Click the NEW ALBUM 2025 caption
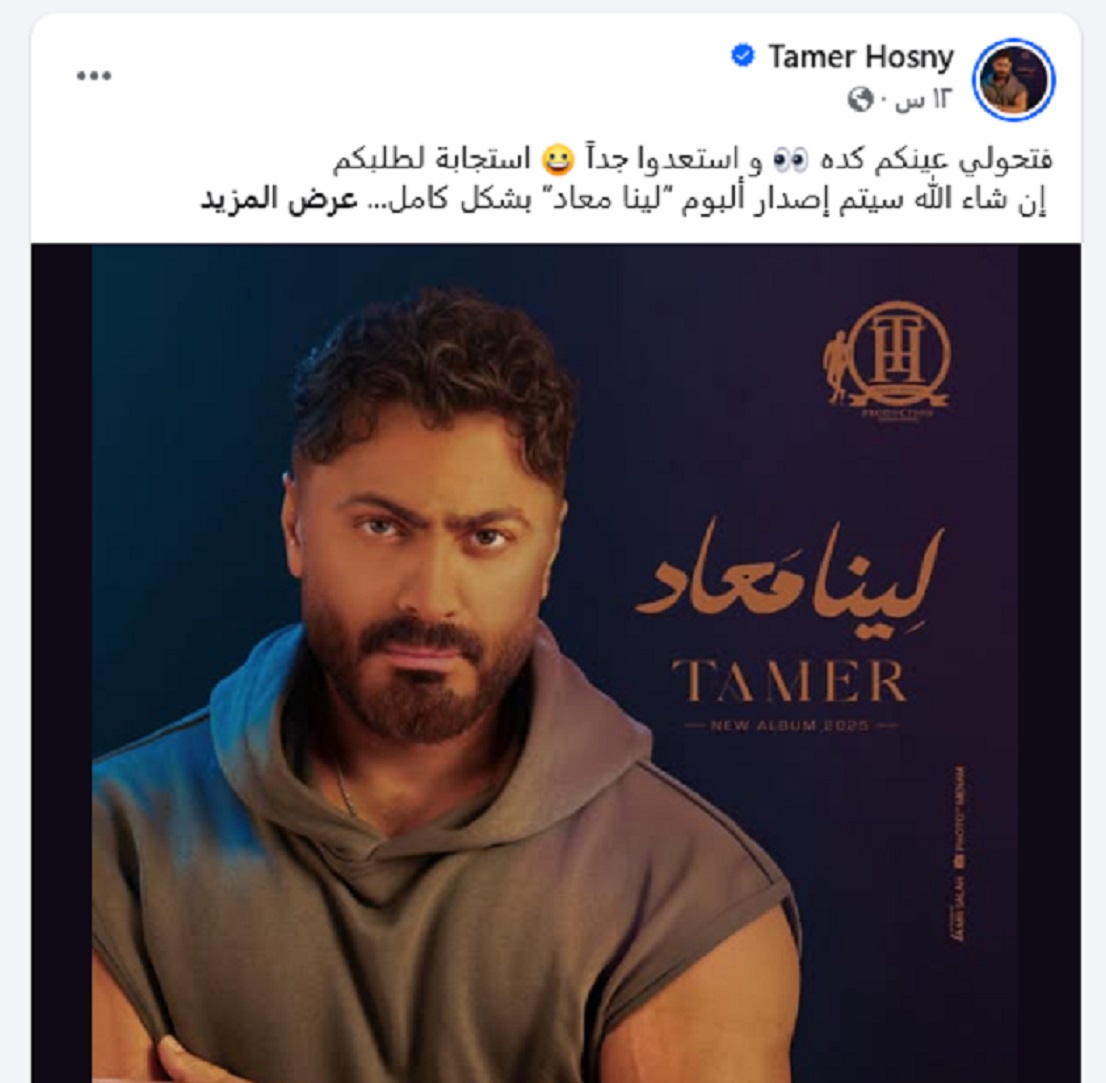 (x=790, y=725)
